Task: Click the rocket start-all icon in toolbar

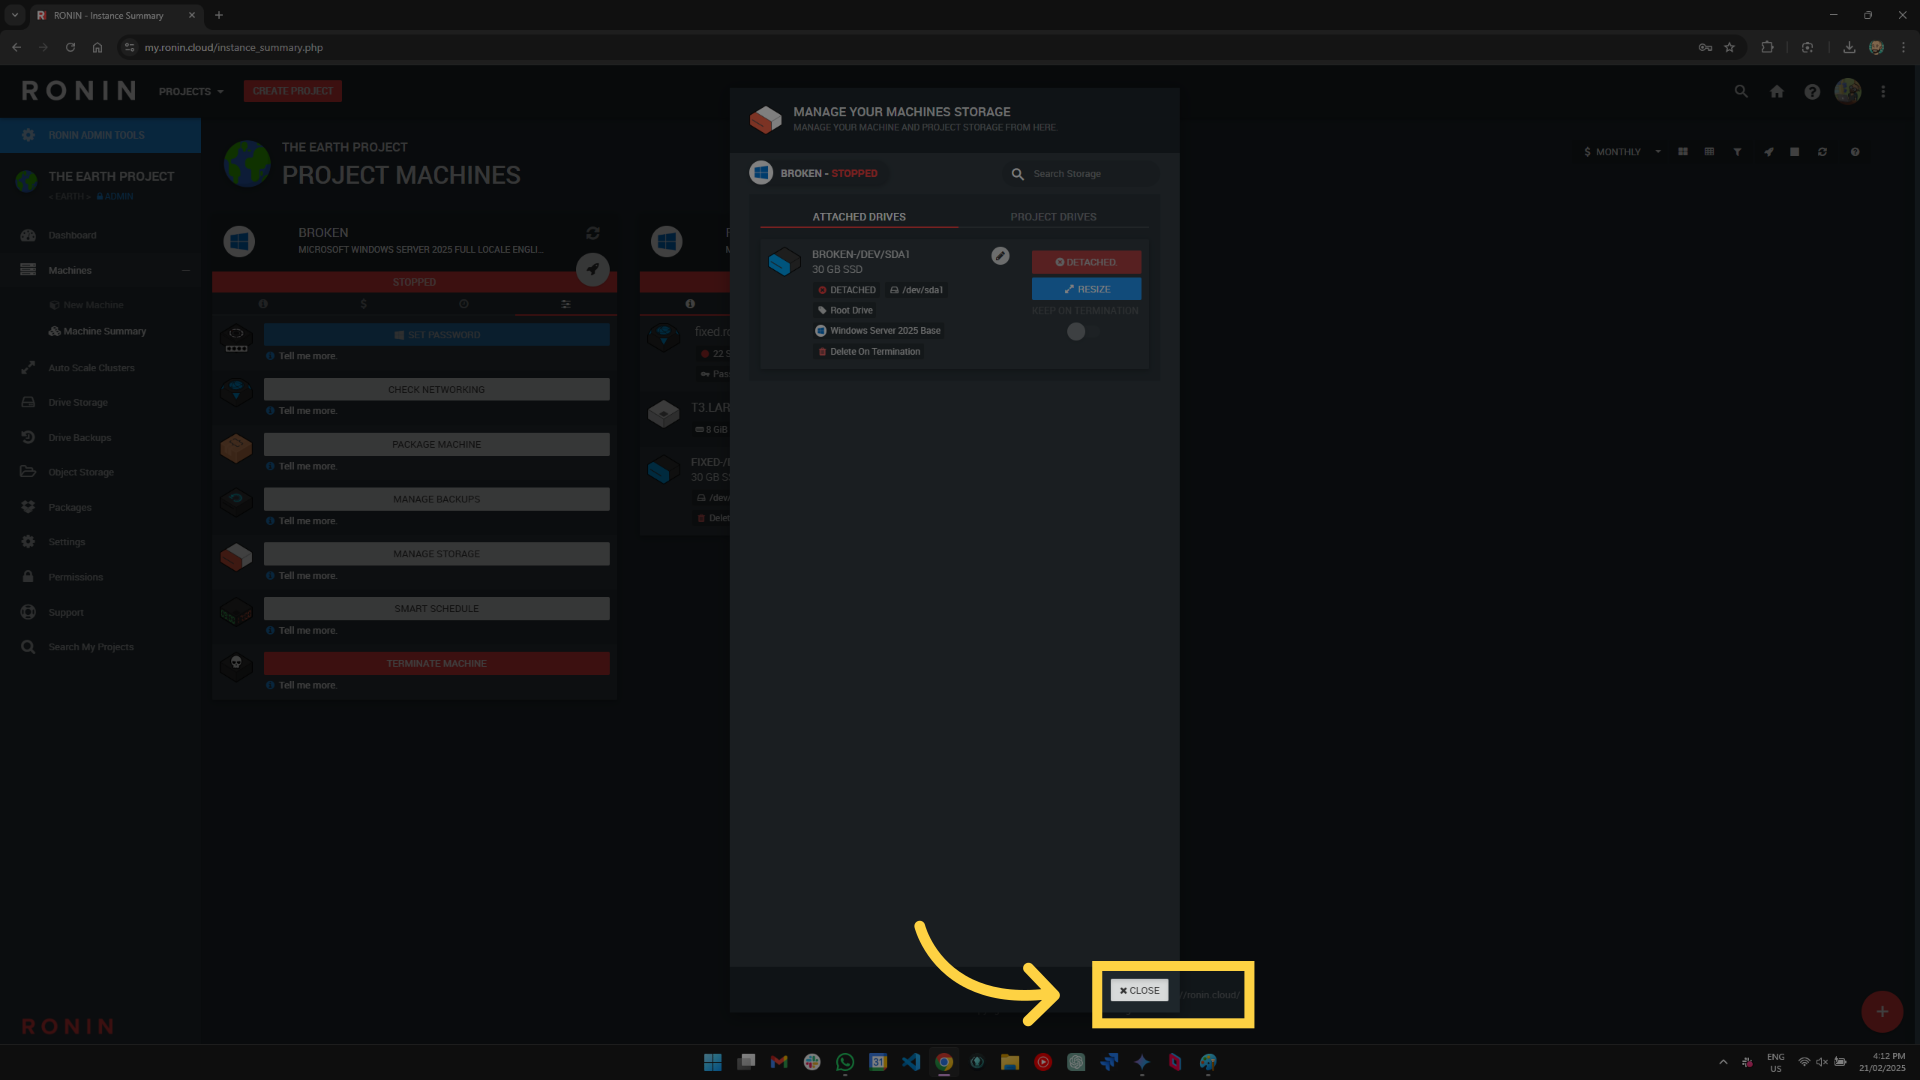Action: coord(1768,152)
